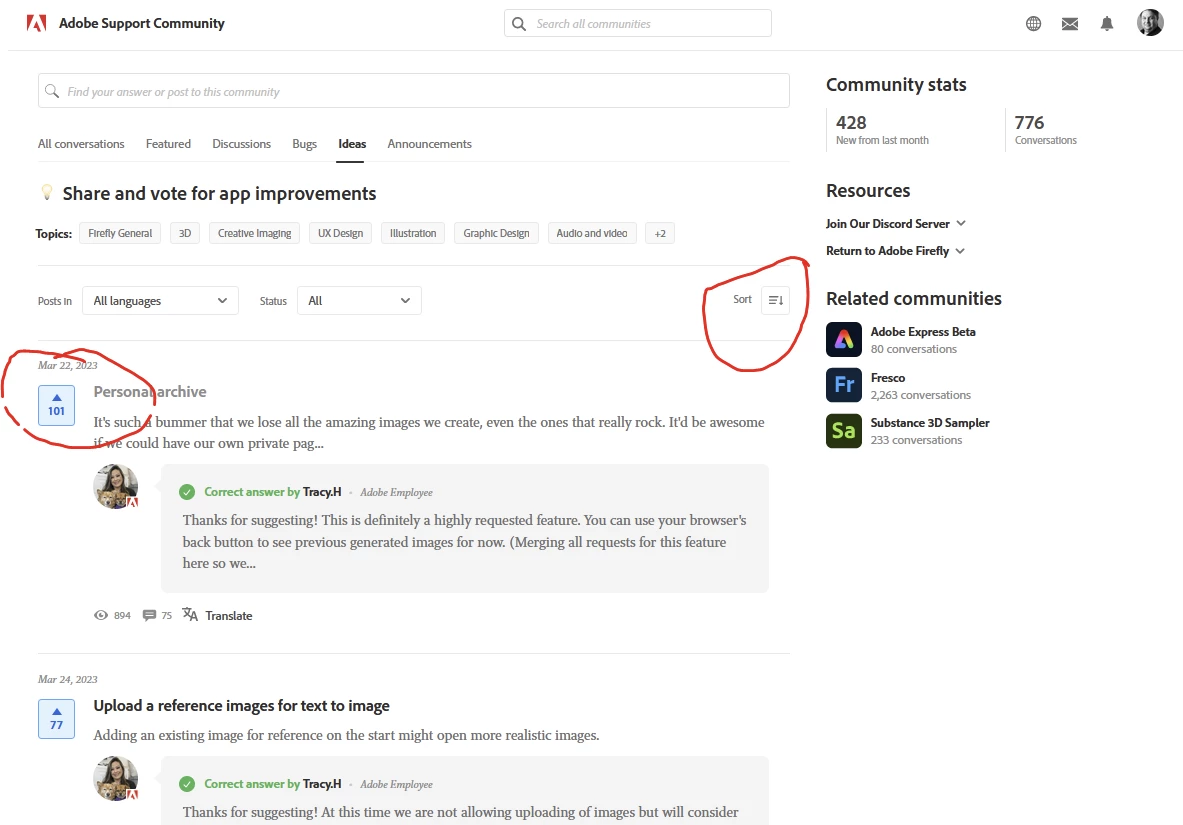Filter by Firefly General topic
Screen dimensions: 1183x825
click(120, 233)
